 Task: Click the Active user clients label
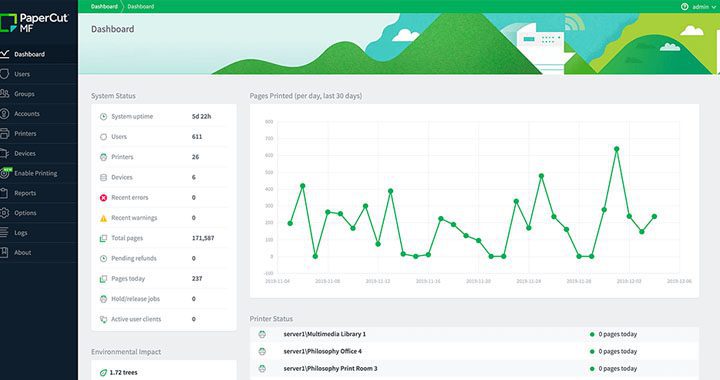(x=136, y=319)
